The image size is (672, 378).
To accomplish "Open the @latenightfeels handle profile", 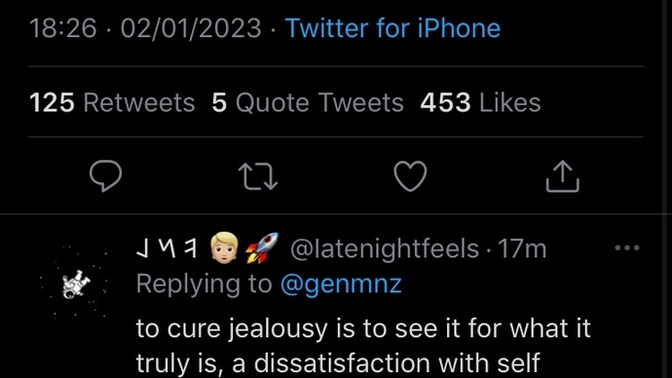I will [384, 249].
